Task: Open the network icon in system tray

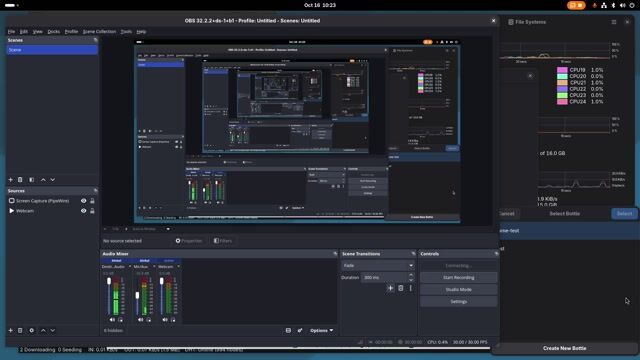Action: pyautogui.click(x=604, y=5)
